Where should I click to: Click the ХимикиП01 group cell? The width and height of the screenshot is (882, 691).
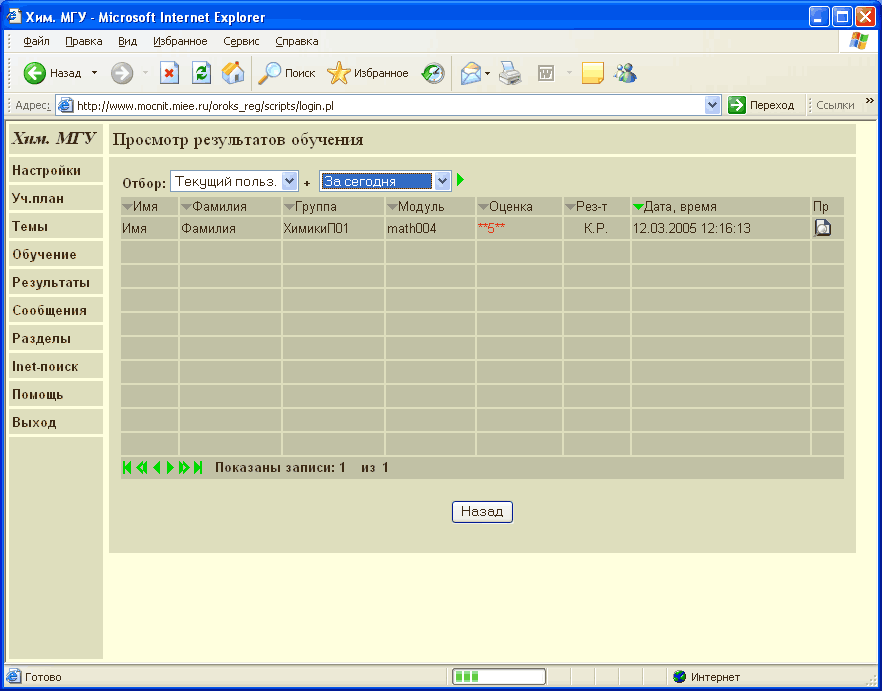click(333, 228)
